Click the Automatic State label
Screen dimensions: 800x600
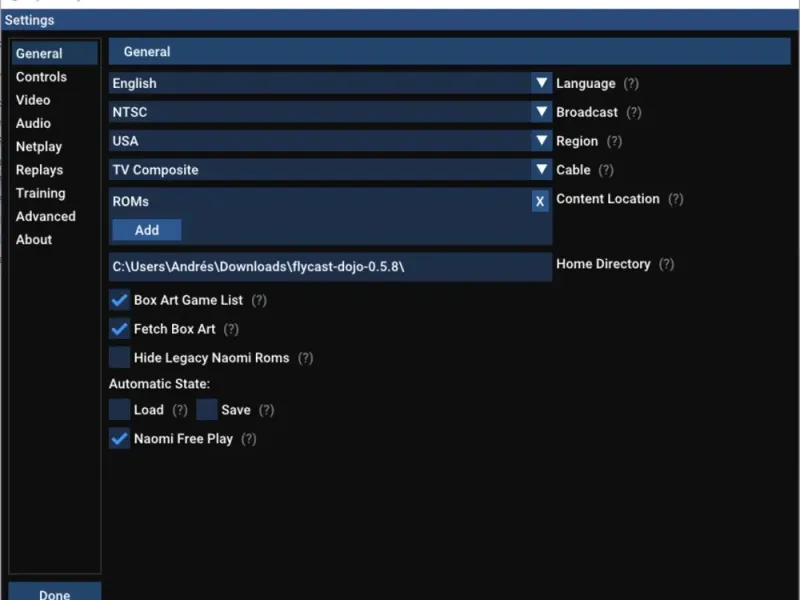coord(159,384)
